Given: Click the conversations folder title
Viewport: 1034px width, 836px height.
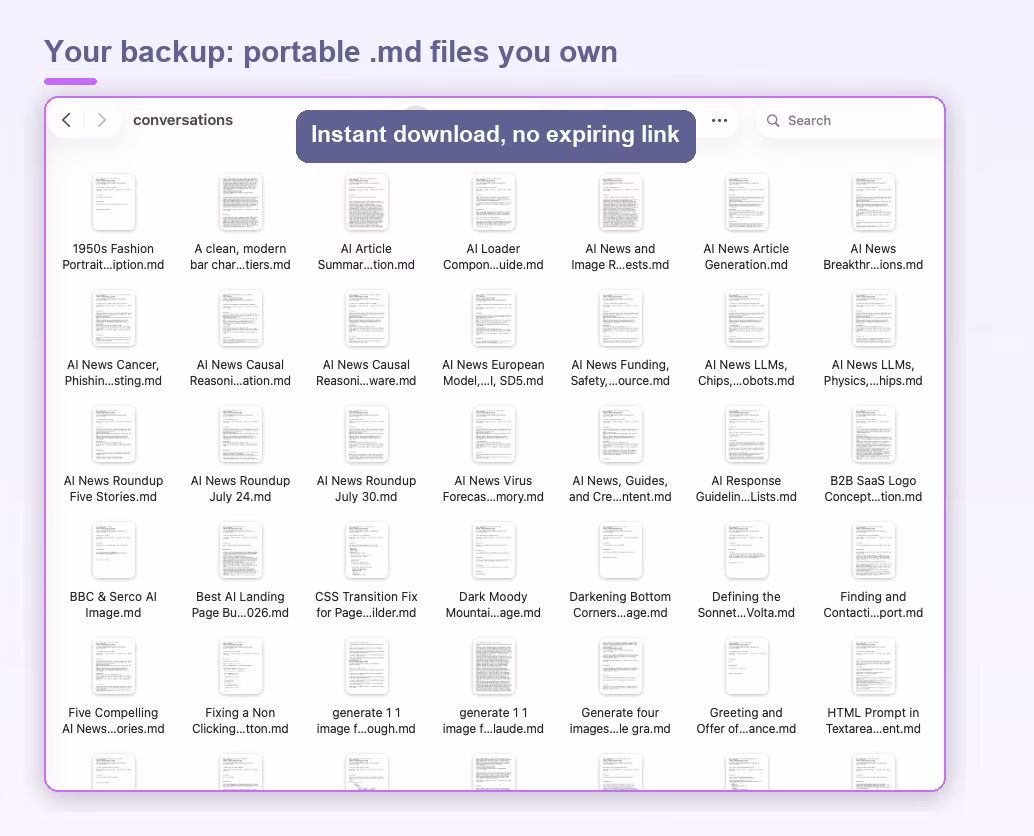Looking at the screenshot, I should tap(183, 120).
